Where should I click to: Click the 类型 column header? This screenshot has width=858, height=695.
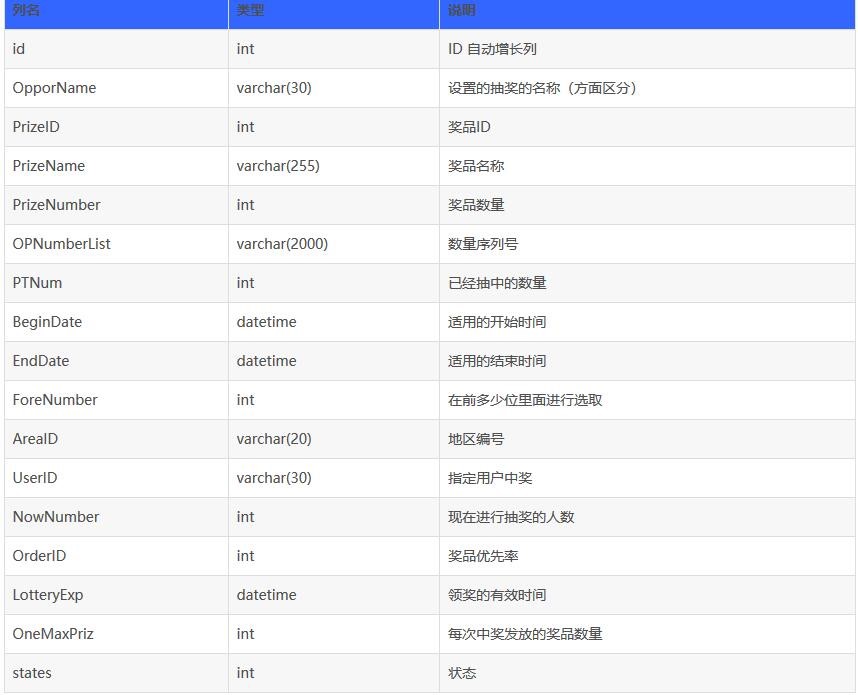point(251,11)
